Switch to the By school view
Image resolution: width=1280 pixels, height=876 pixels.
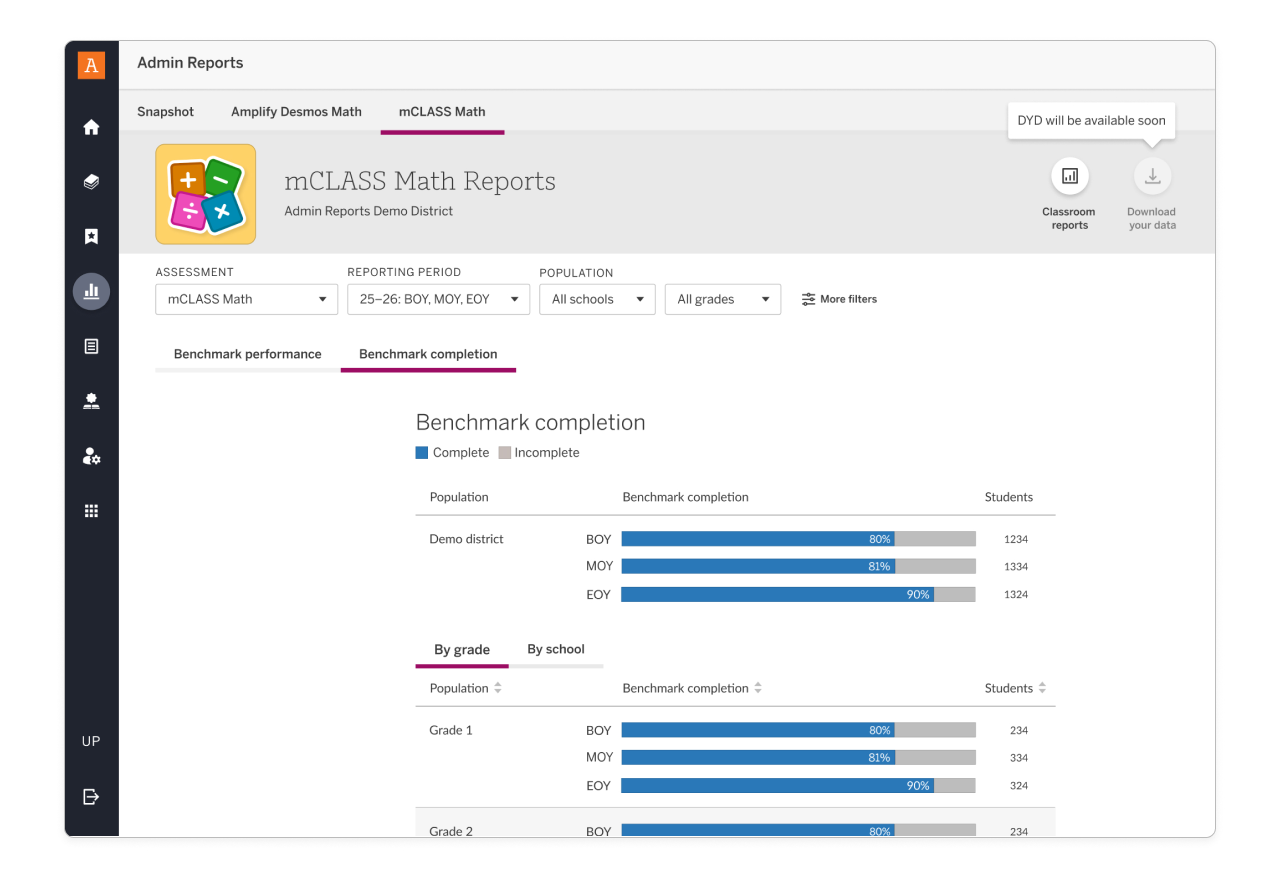(x=557, y=649)
